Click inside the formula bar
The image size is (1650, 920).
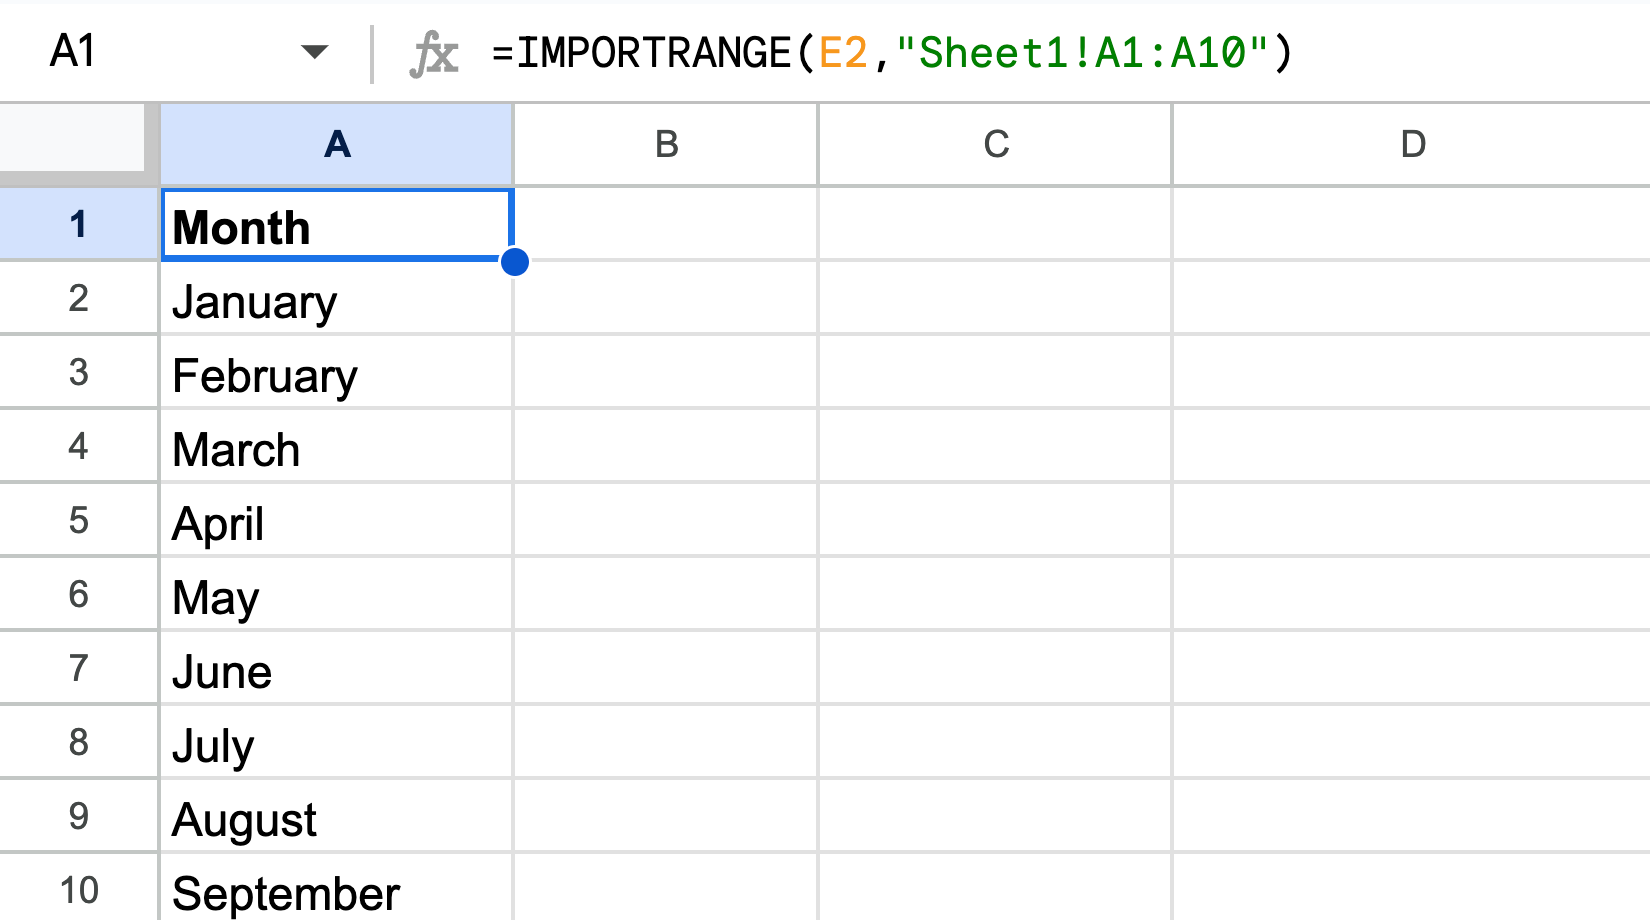point(1400,54)
